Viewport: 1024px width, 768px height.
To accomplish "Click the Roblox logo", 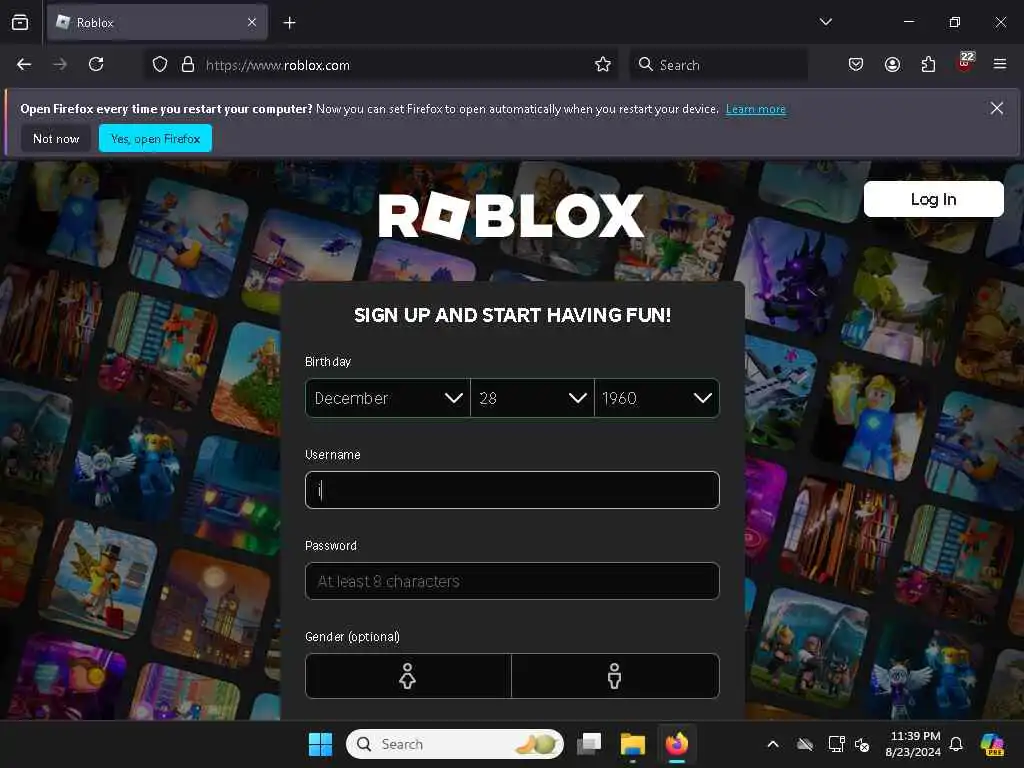I will coord(511,216).
